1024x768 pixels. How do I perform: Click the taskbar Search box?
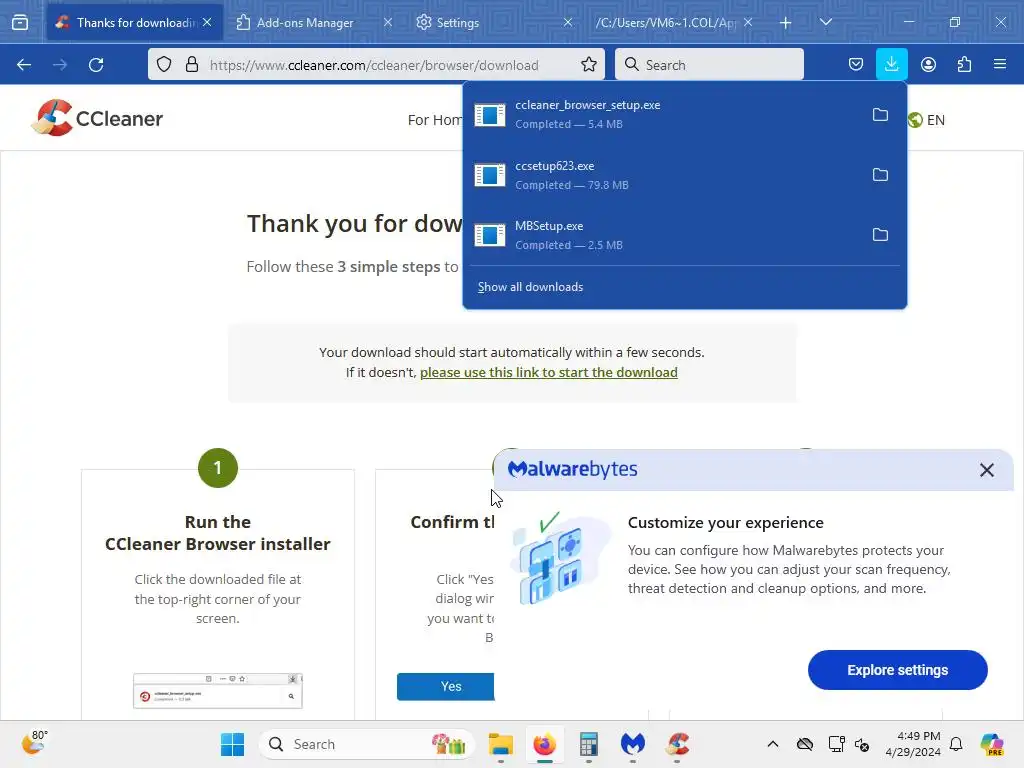click(x=366, y=744)
